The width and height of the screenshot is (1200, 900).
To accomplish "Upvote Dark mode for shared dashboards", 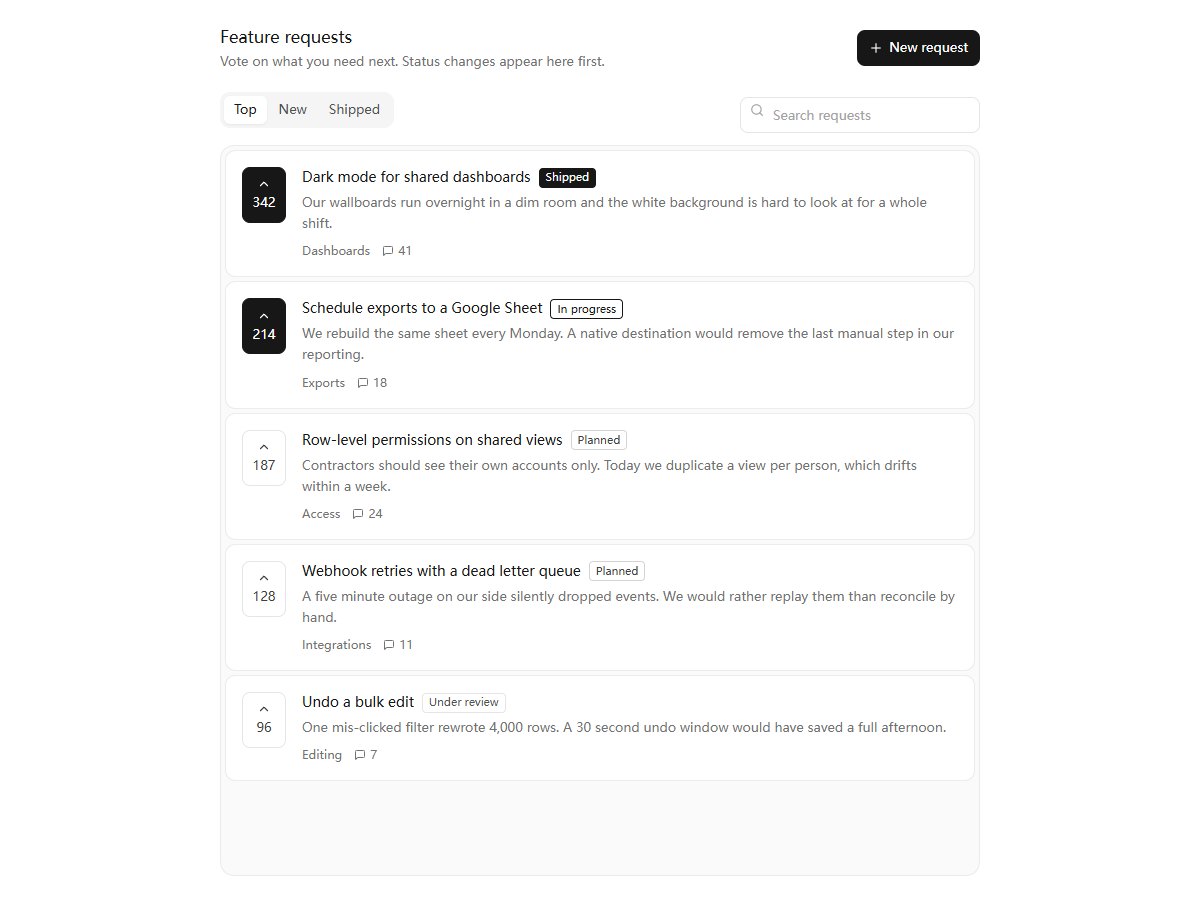I will 264,195.
